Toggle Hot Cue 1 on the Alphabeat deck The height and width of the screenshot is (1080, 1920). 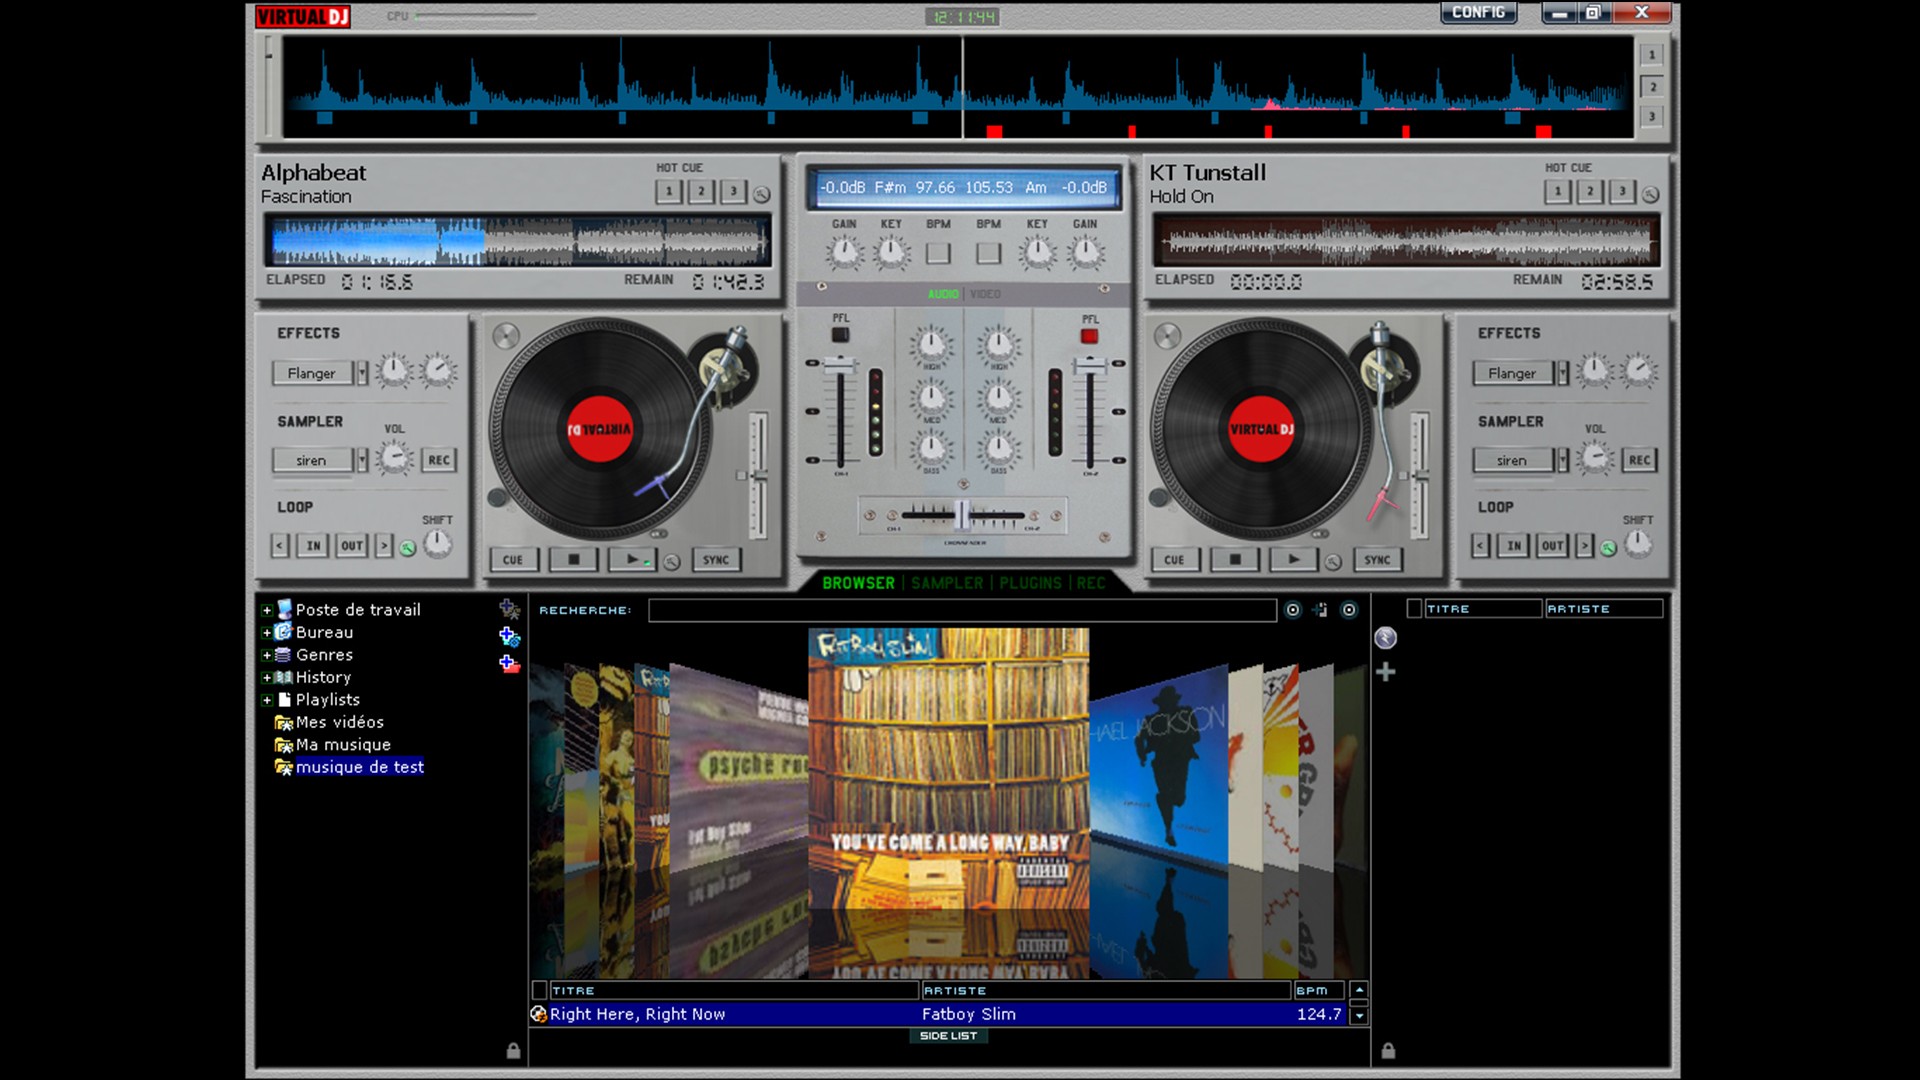click(667, 190)
